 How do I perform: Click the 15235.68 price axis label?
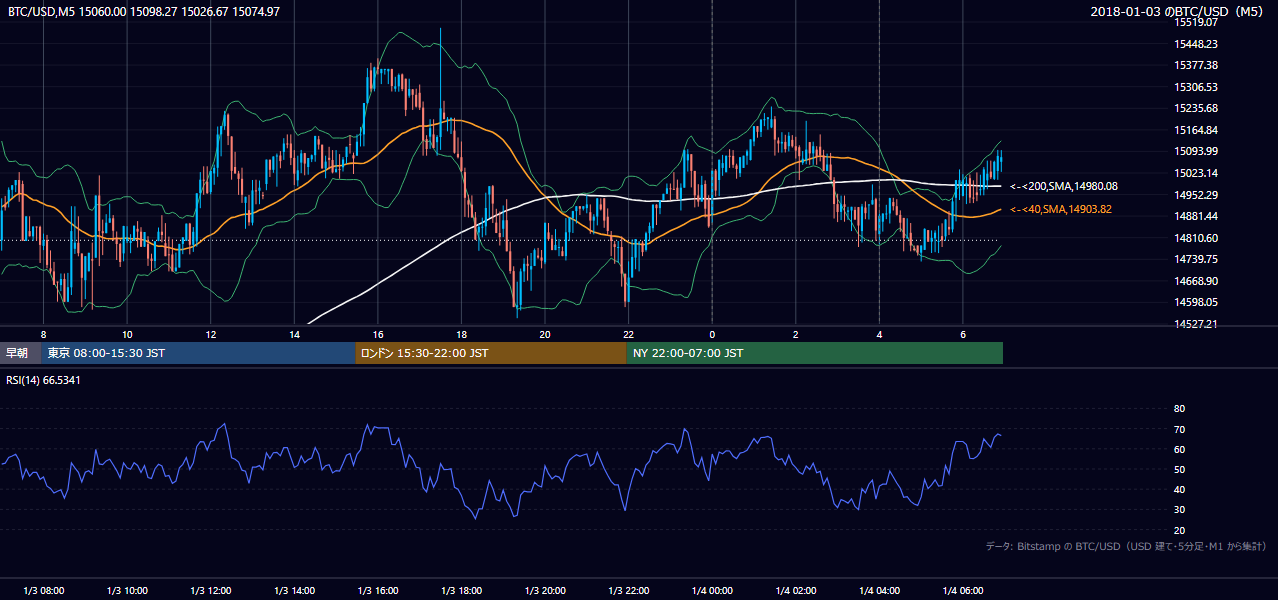1196,108
